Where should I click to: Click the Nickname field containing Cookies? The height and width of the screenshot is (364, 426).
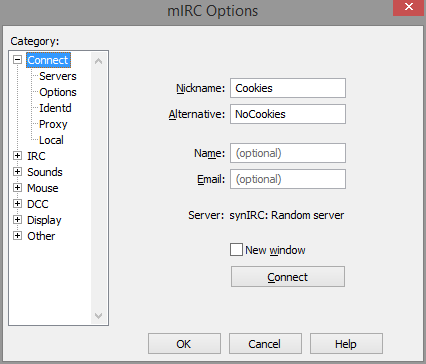(x=288, y=88)
